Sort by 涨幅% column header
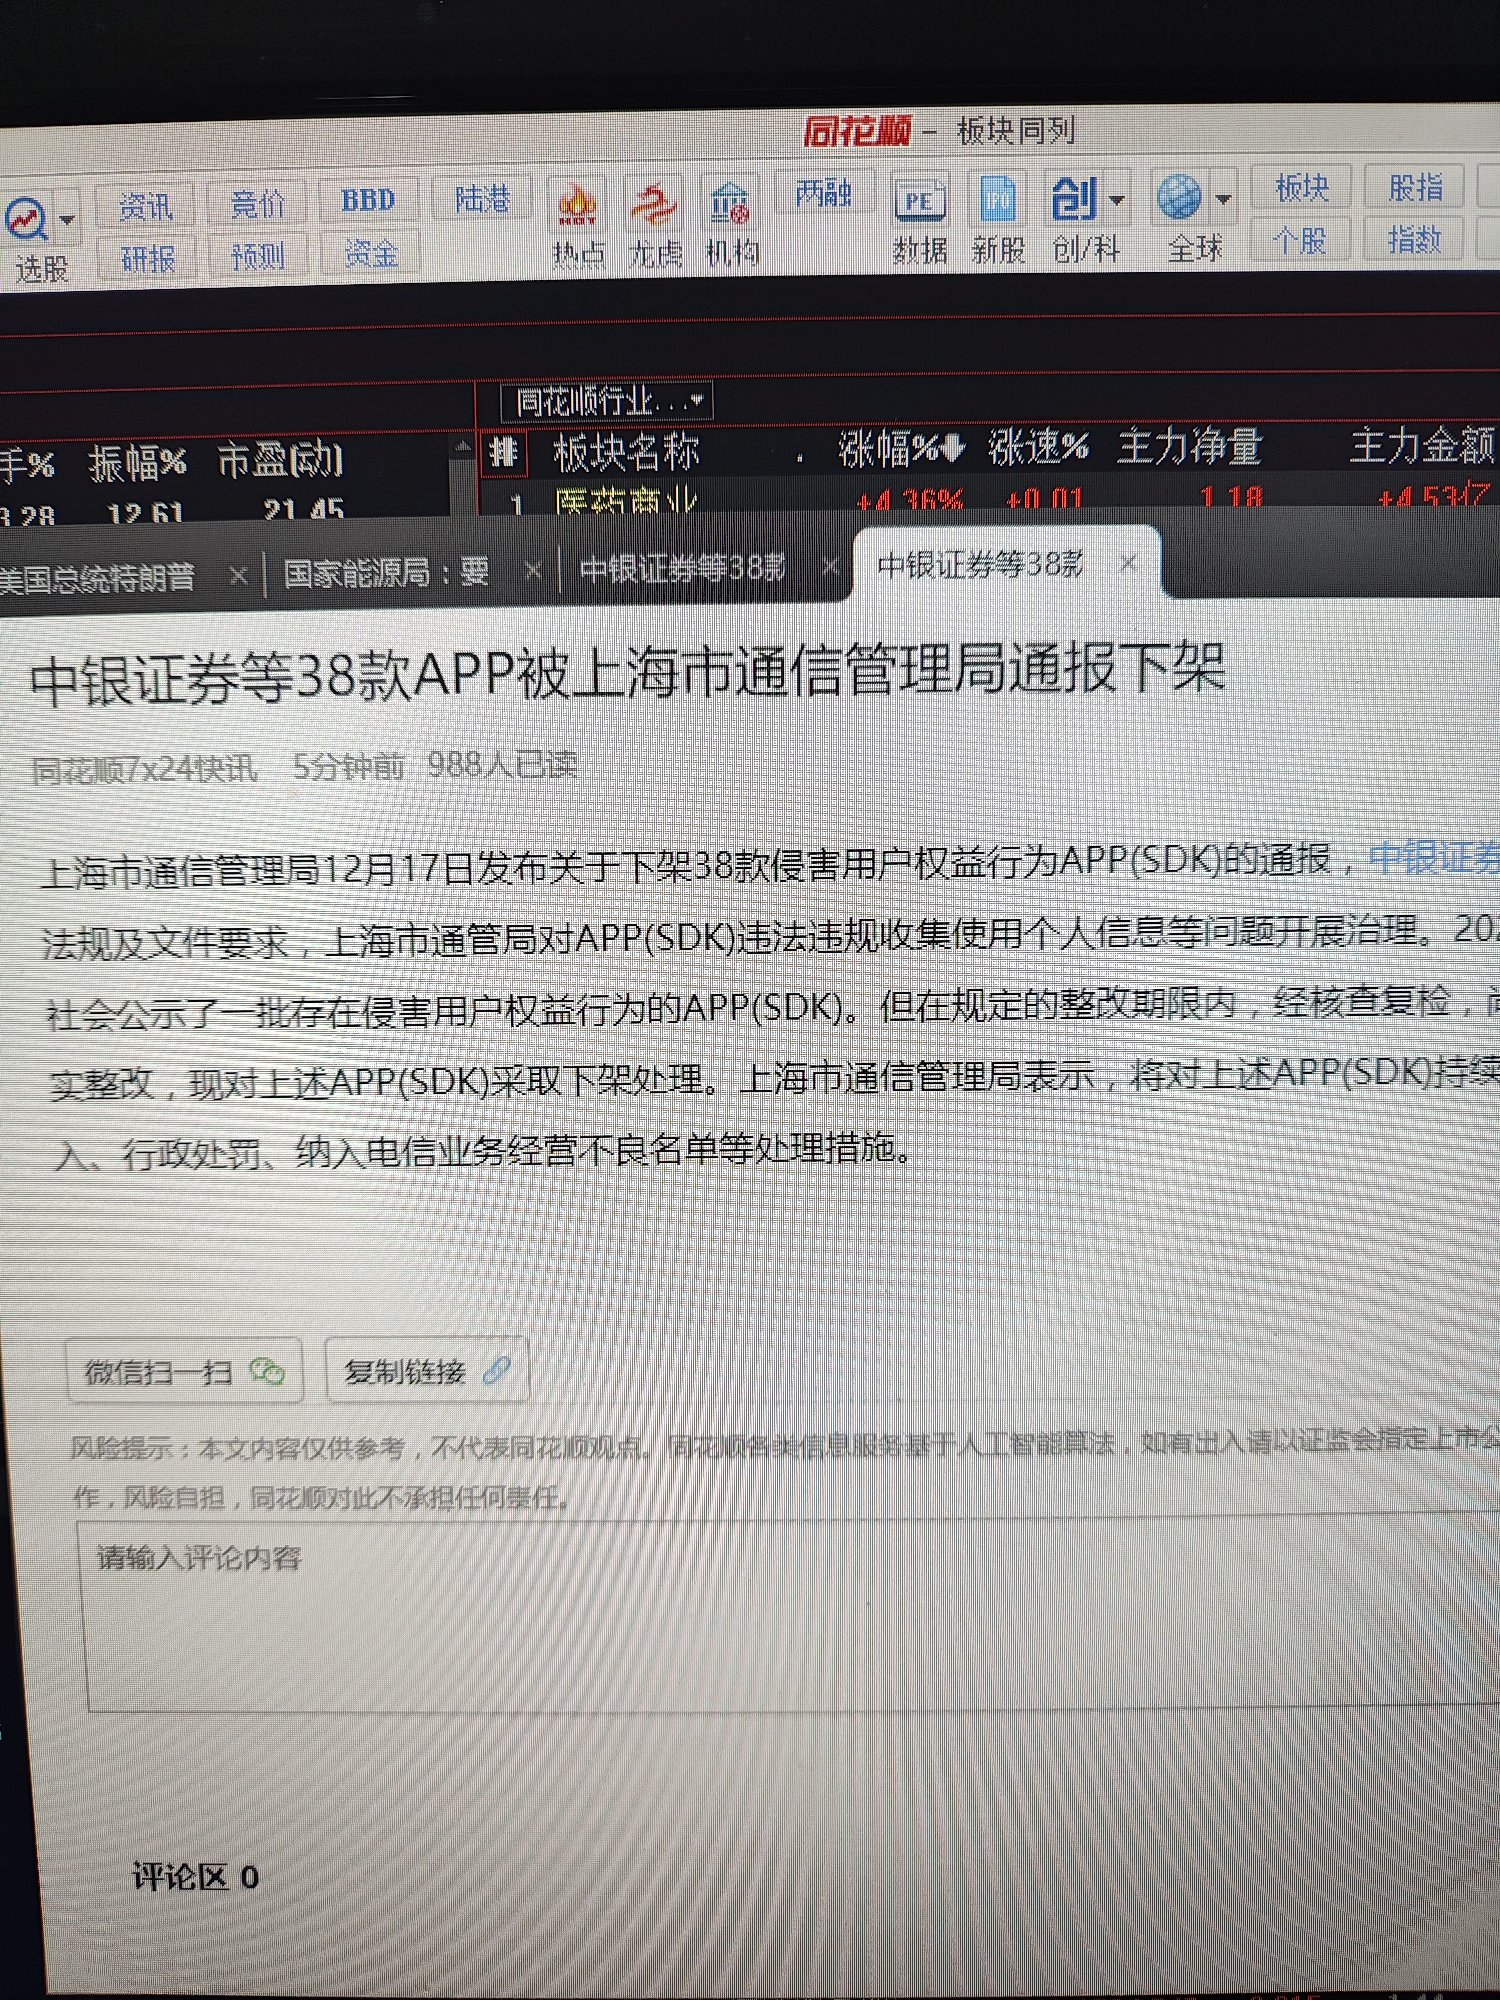The height and width of the screenshot is (2000, 1500). [900, 448]
